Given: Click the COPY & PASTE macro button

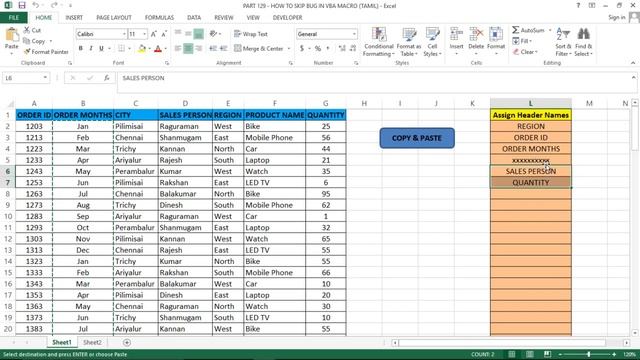Looking at the screenshot, I should coord(417,138).
